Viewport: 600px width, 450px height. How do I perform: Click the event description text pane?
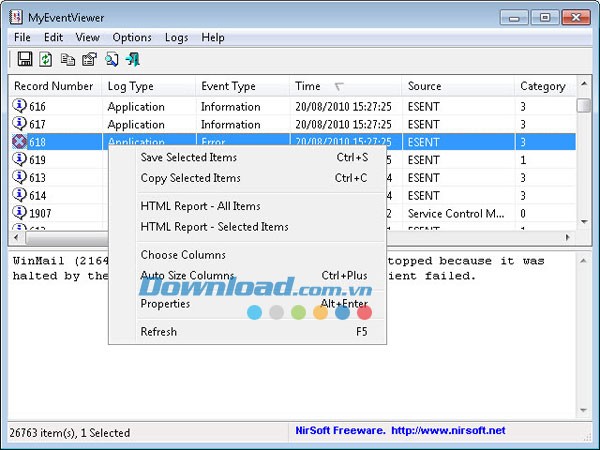(292, 335)
